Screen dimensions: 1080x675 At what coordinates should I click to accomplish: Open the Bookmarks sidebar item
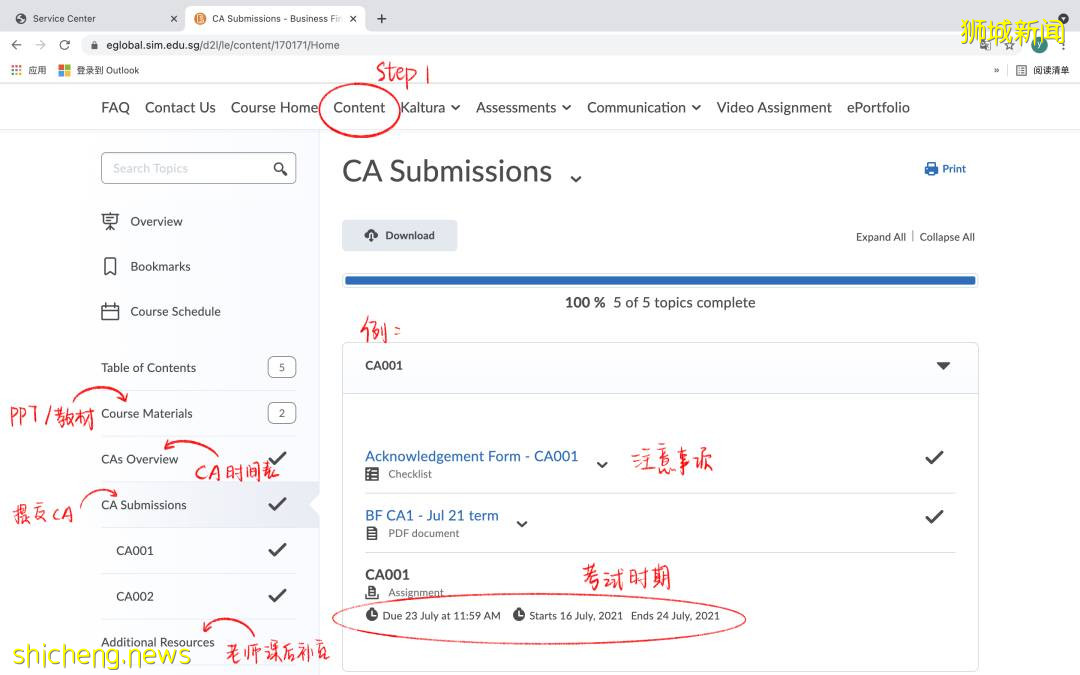[160, 267]
